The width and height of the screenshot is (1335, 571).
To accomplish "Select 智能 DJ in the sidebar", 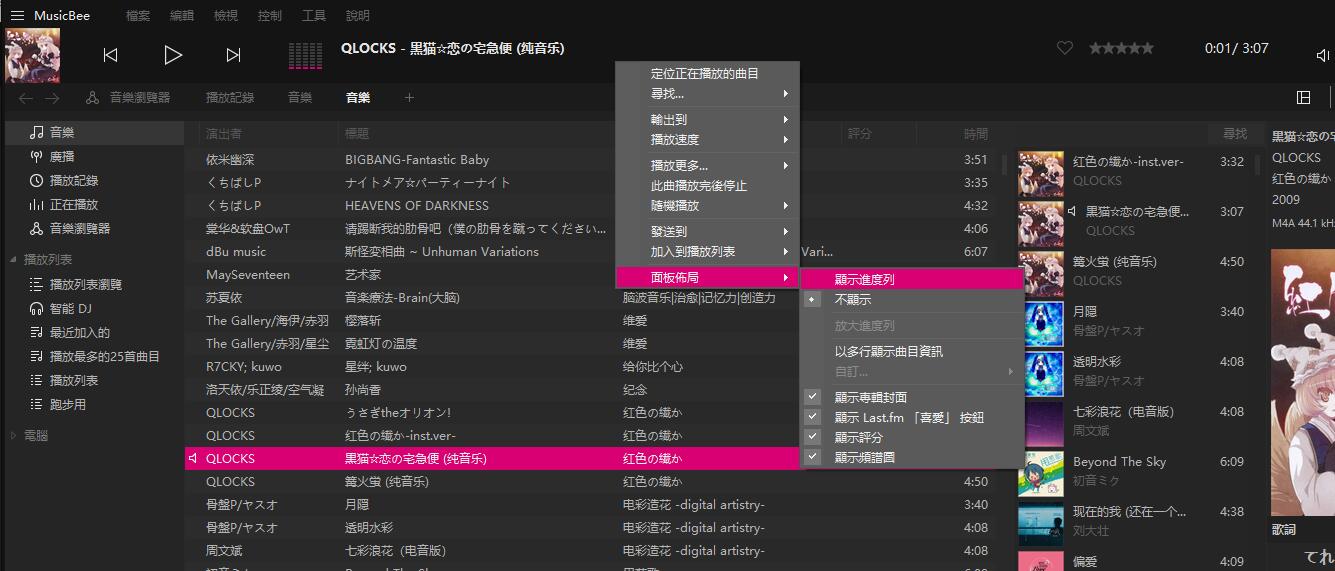I will 71,309.
